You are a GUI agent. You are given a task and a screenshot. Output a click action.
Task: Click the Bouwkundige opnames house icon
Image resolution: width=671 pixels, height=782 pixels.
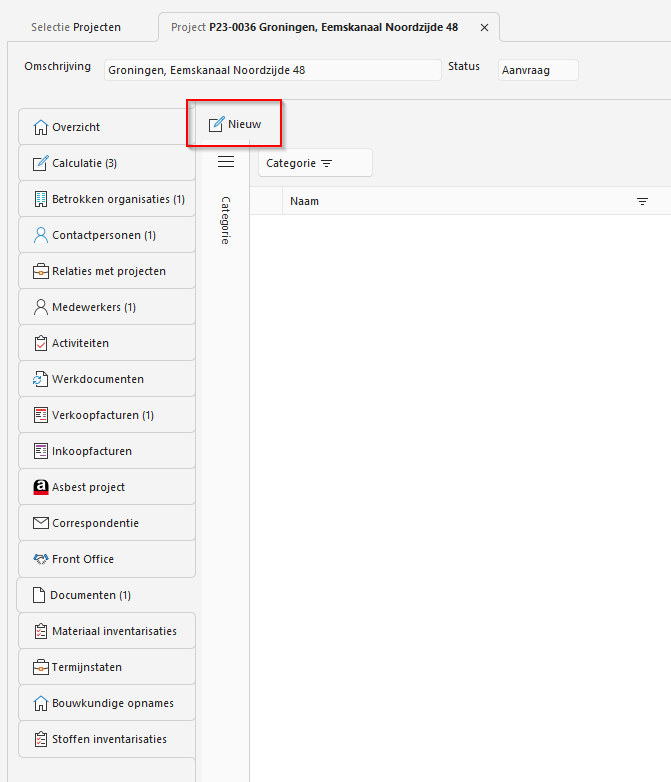tap(40, 703)
